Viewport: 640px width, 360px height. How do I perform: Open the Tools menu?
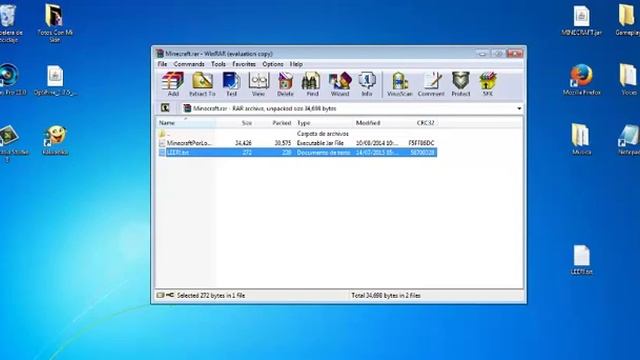coord(218,64)
